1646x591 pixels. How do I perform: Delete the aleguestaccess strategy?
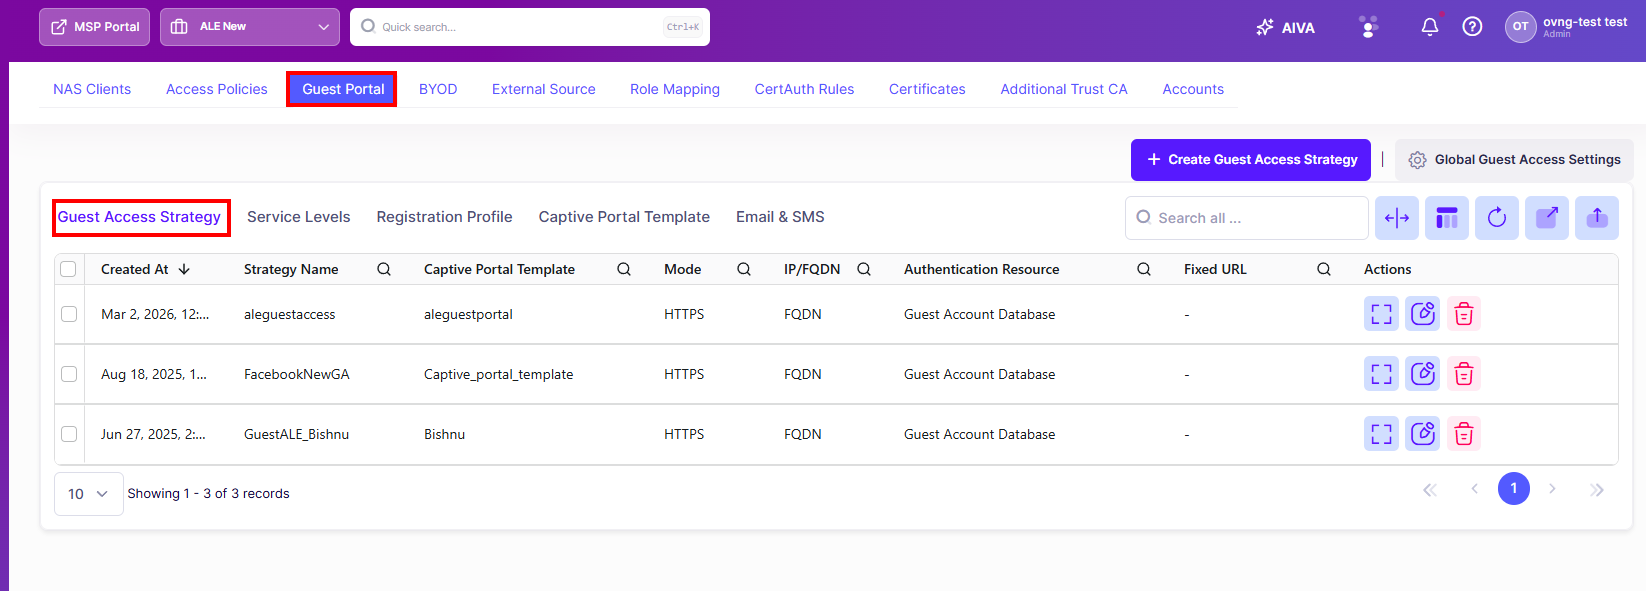pos(1464,314)
